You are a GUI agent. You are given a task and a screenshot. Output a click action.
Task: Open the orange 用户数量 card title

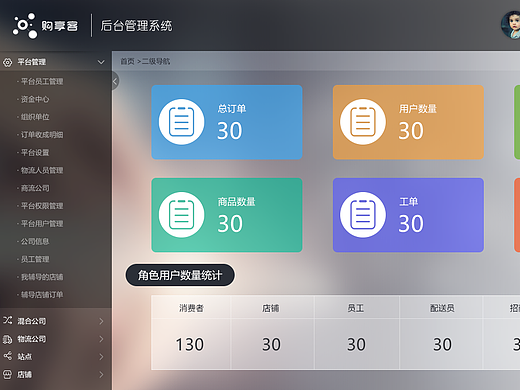pyautogui.click(x=418, y=109)
